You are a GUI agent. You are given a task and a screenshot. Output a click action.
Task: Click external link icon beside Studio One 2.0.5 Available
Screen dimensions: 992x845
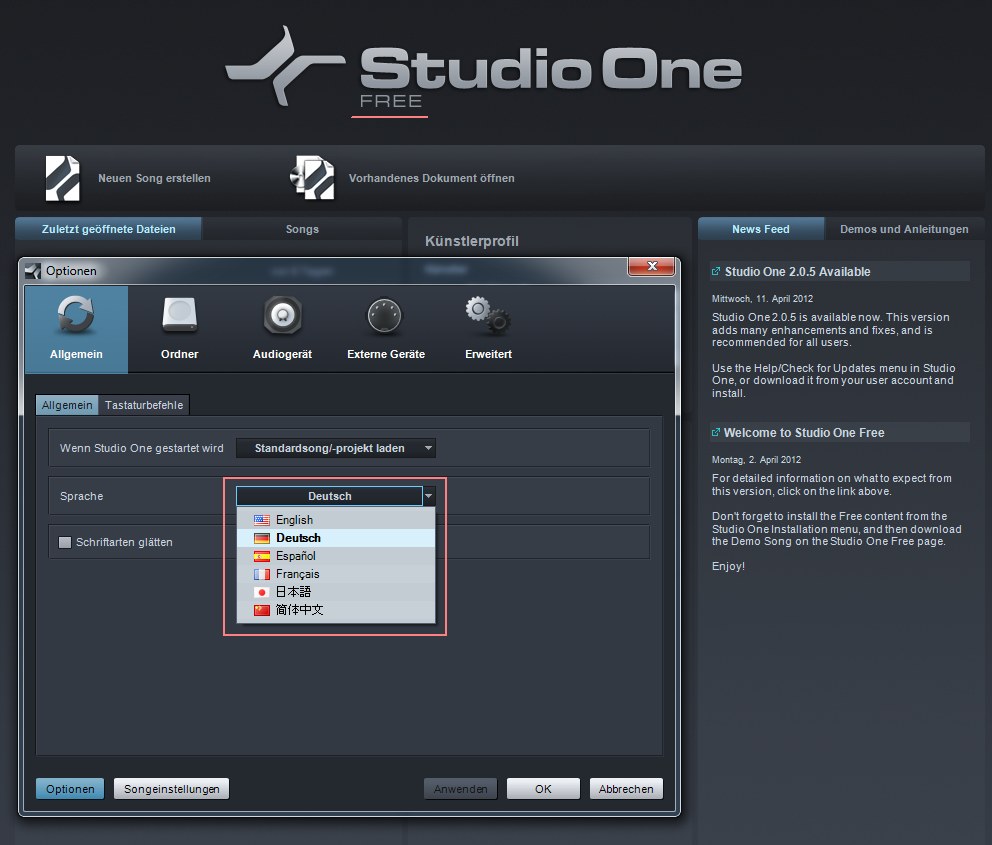click(x=716, y=271)
